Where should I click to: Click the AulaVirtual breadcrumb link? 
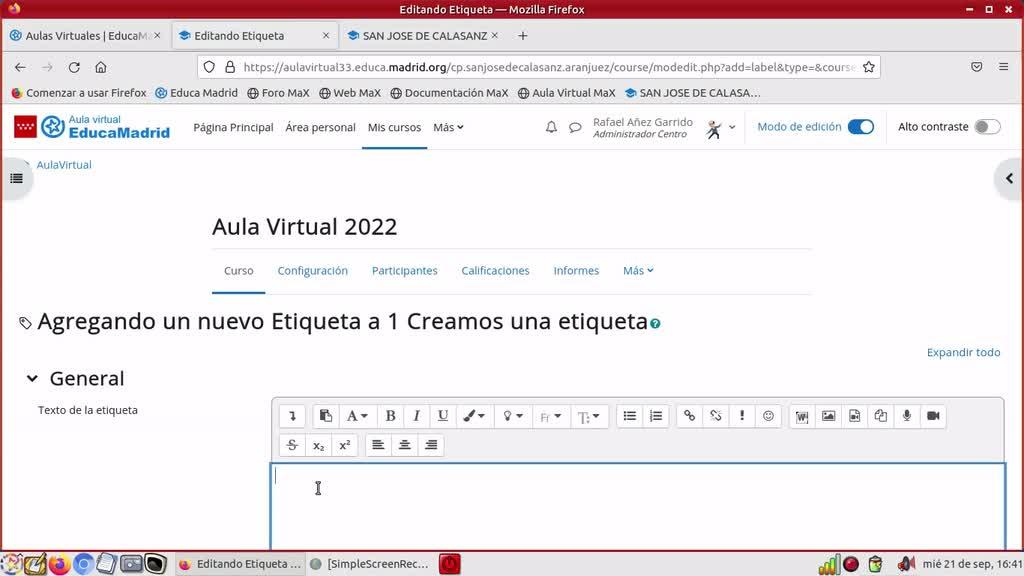64,165
